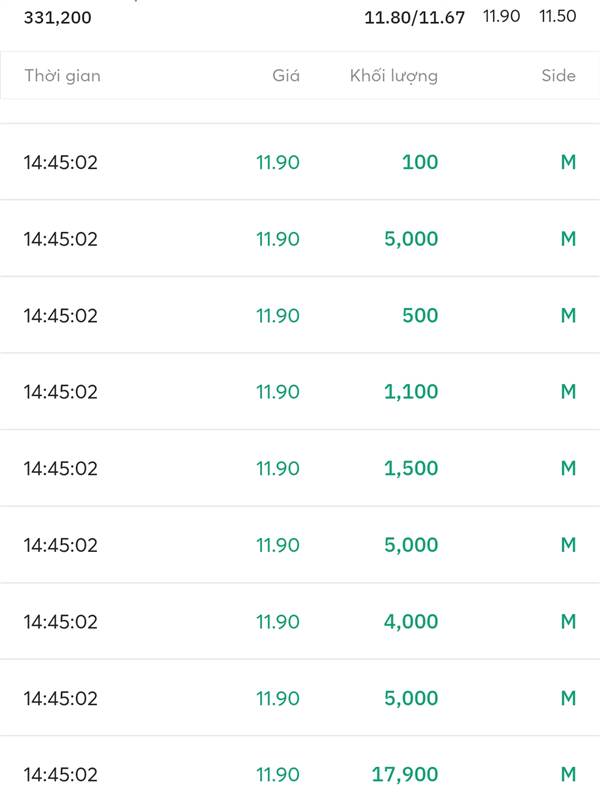Sort by the Thời gian column header
600x800 pixels.
[62, 76]
